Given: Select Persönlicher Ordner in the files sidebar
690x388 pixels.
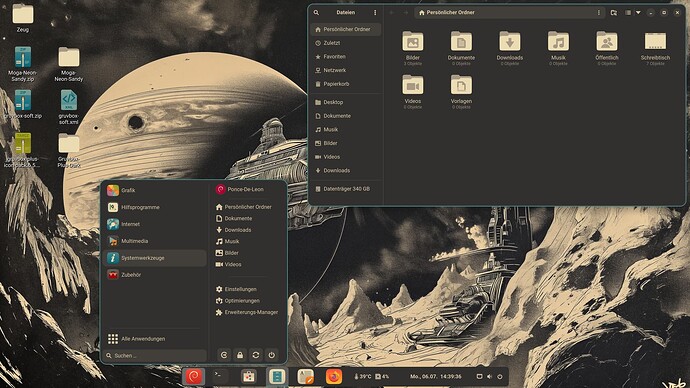Looking at the screenshot, I should [346, 29].
